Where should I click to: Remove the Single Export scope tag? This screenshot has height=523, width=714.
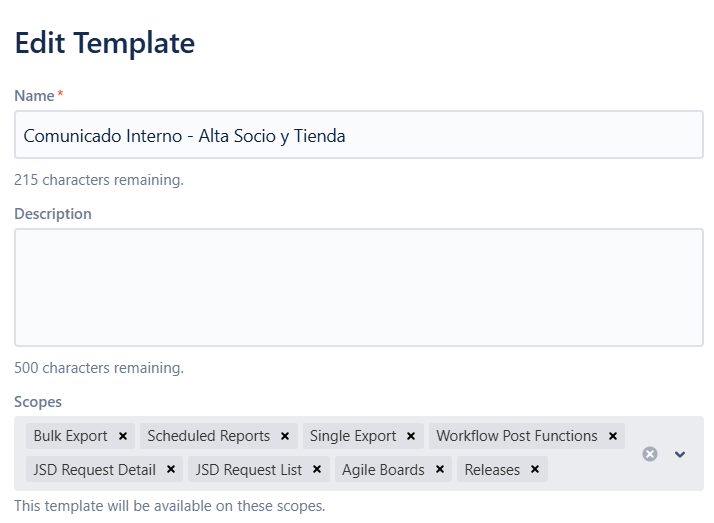tap(411, 436)
